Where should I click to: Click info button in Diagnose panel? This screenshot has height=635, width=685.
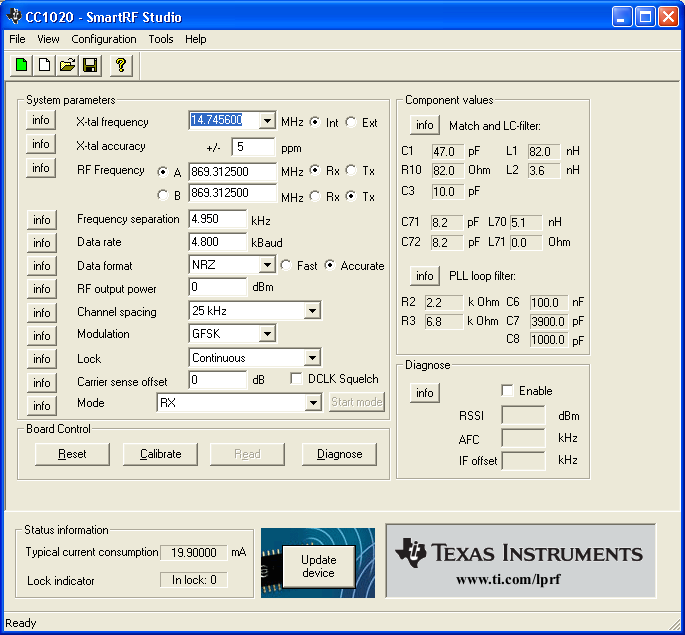pyautogui.click(x=425, y=393)
